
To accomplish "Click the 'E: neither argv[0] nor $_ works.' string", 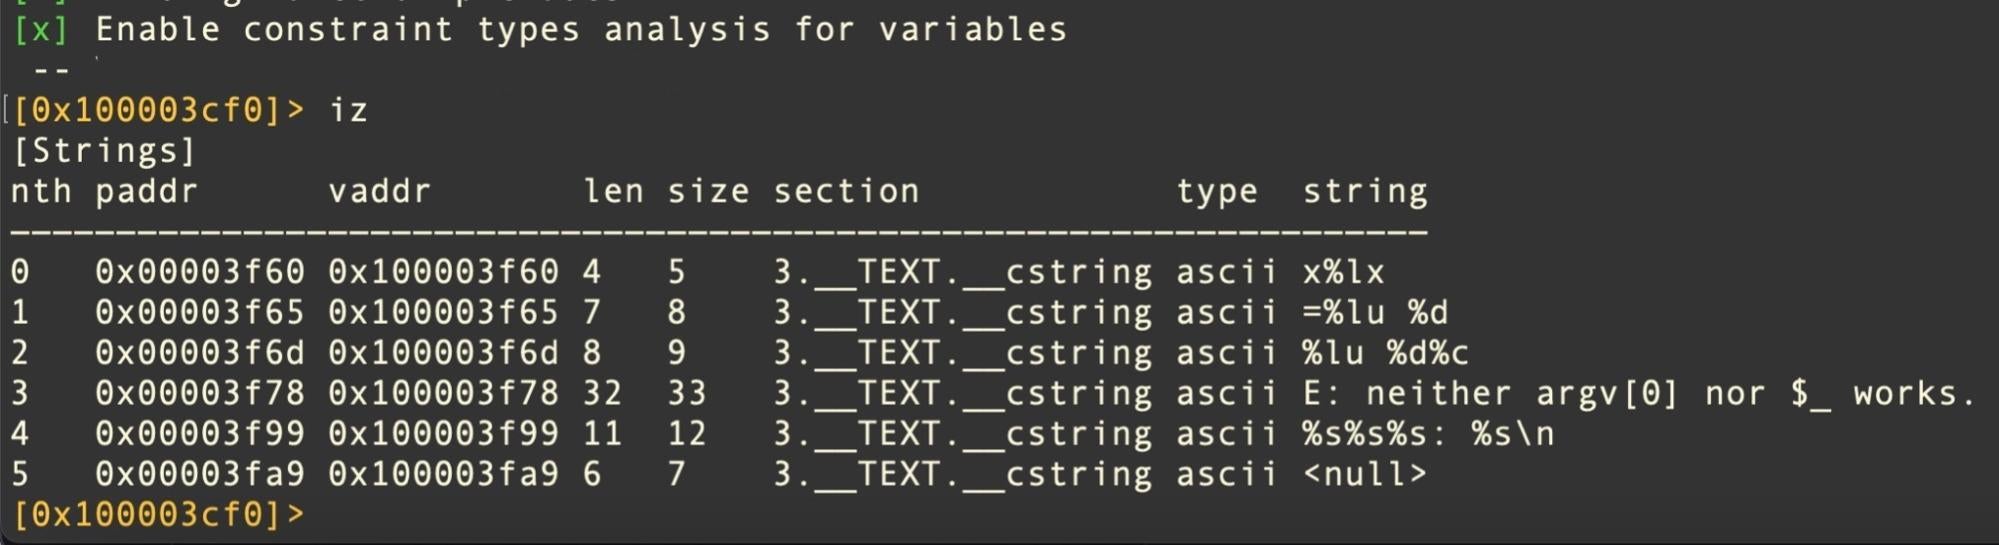I will 1639,394.
